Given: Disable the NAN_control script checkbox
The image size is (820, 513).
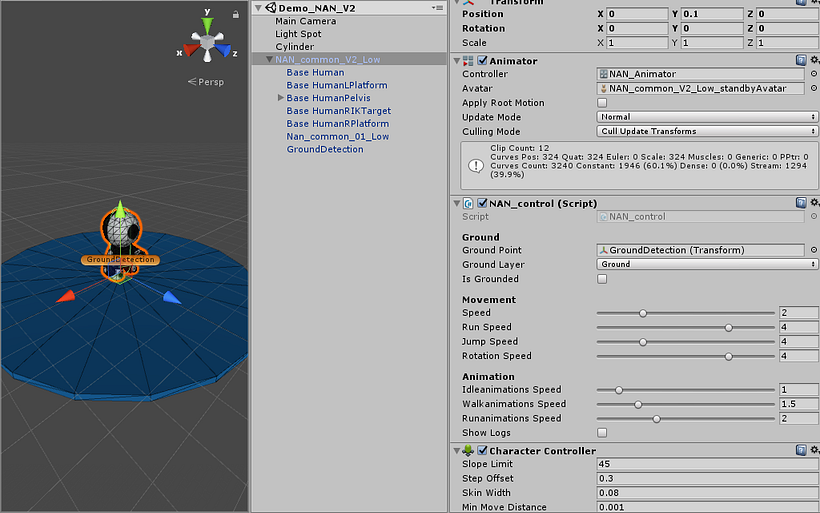Looking at the screenshot, I should [483, 203].
